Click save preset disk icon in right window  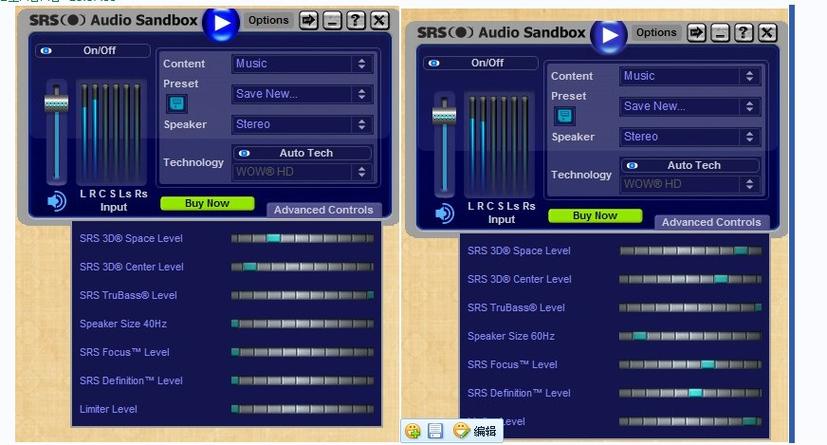564,116
